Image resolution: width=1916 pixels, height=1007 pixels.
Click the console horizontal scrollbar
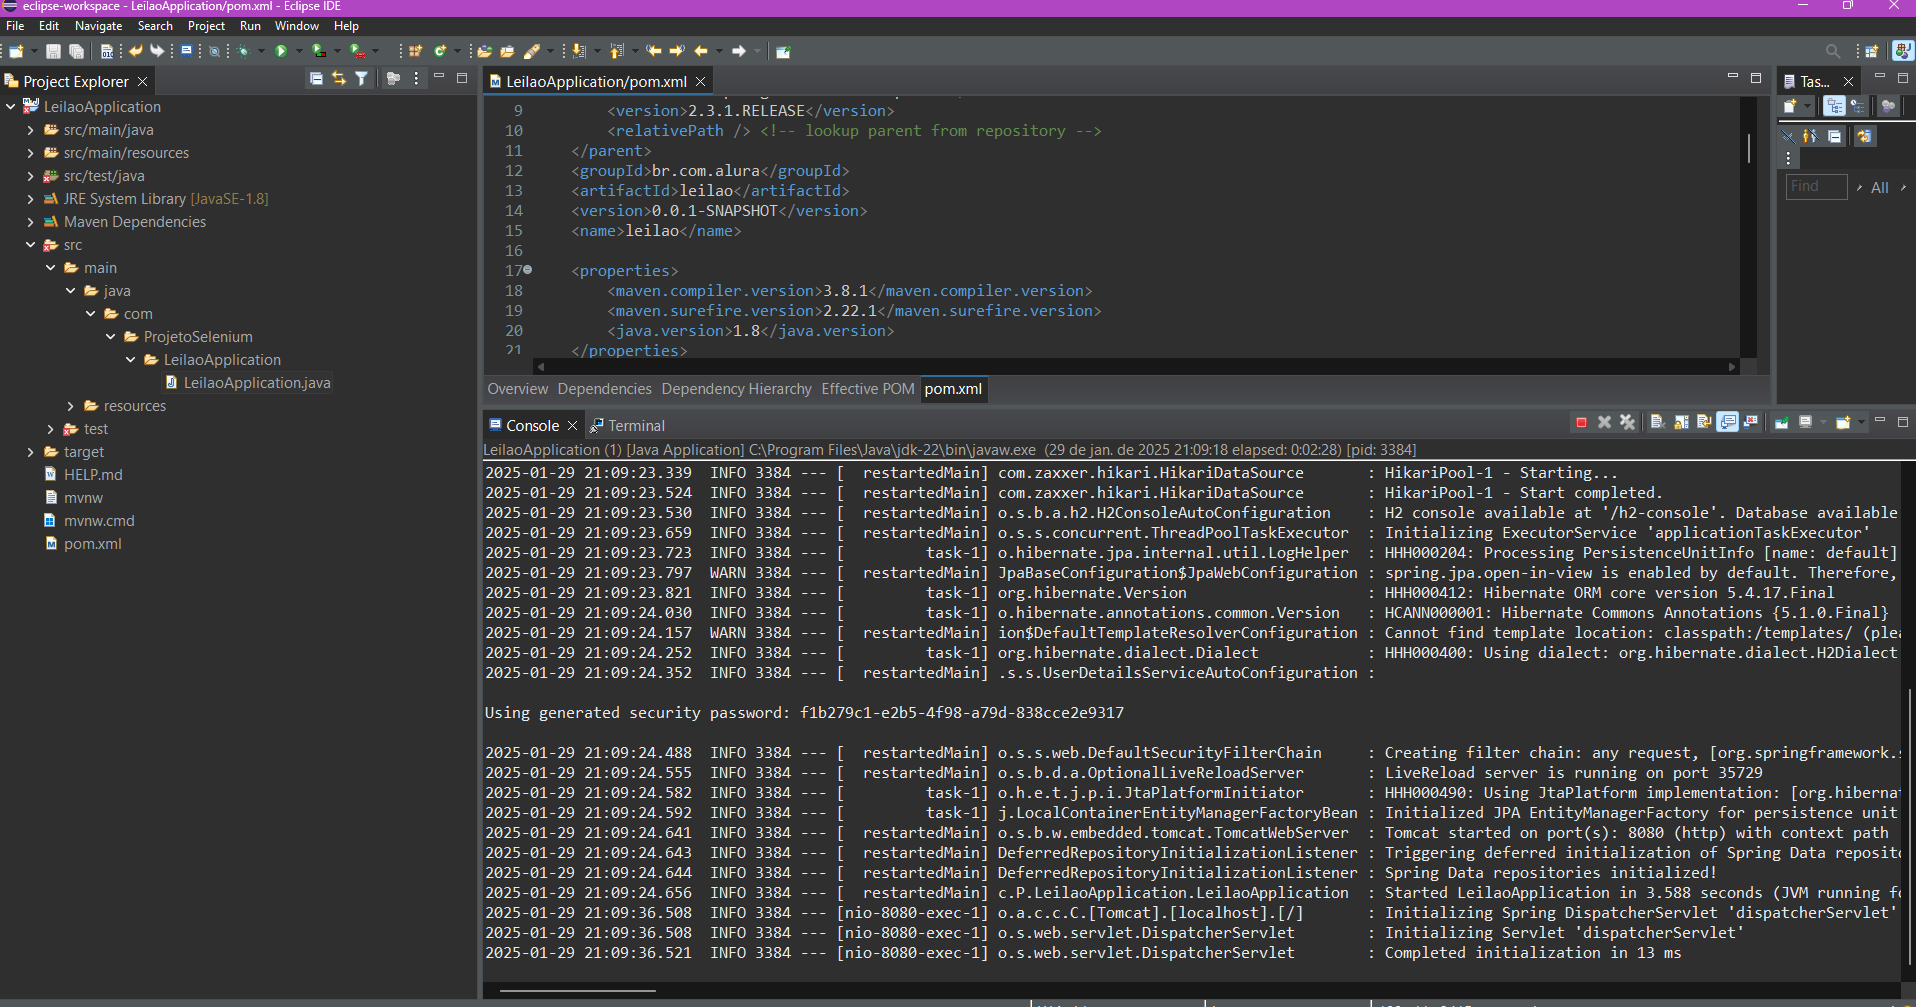pos(578,991)
